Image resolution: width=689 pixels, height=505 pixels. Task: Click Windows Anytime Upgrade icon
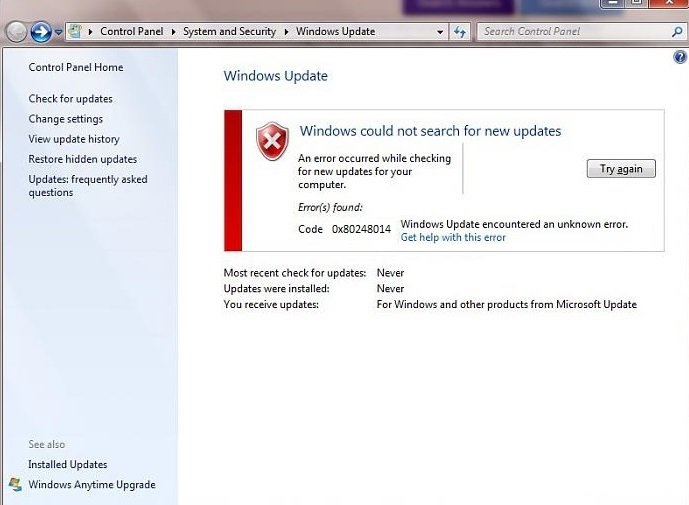[x=15, y=484]
